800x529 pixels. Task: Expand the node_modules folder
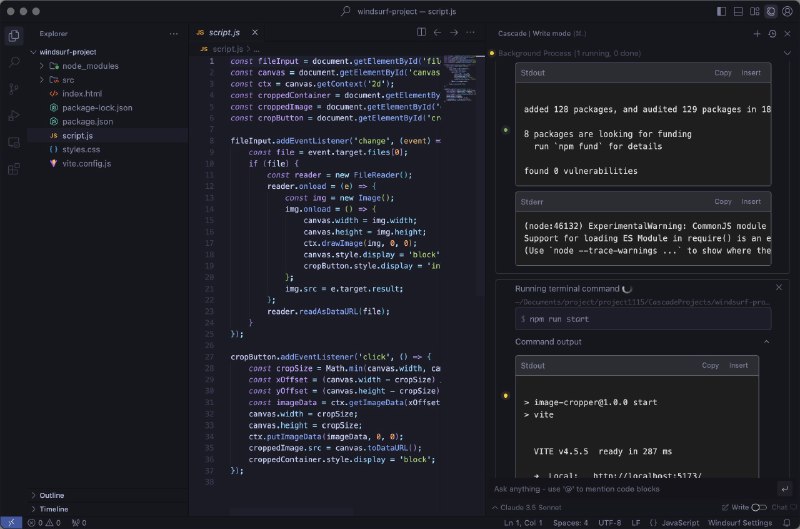tap(42, 66)
